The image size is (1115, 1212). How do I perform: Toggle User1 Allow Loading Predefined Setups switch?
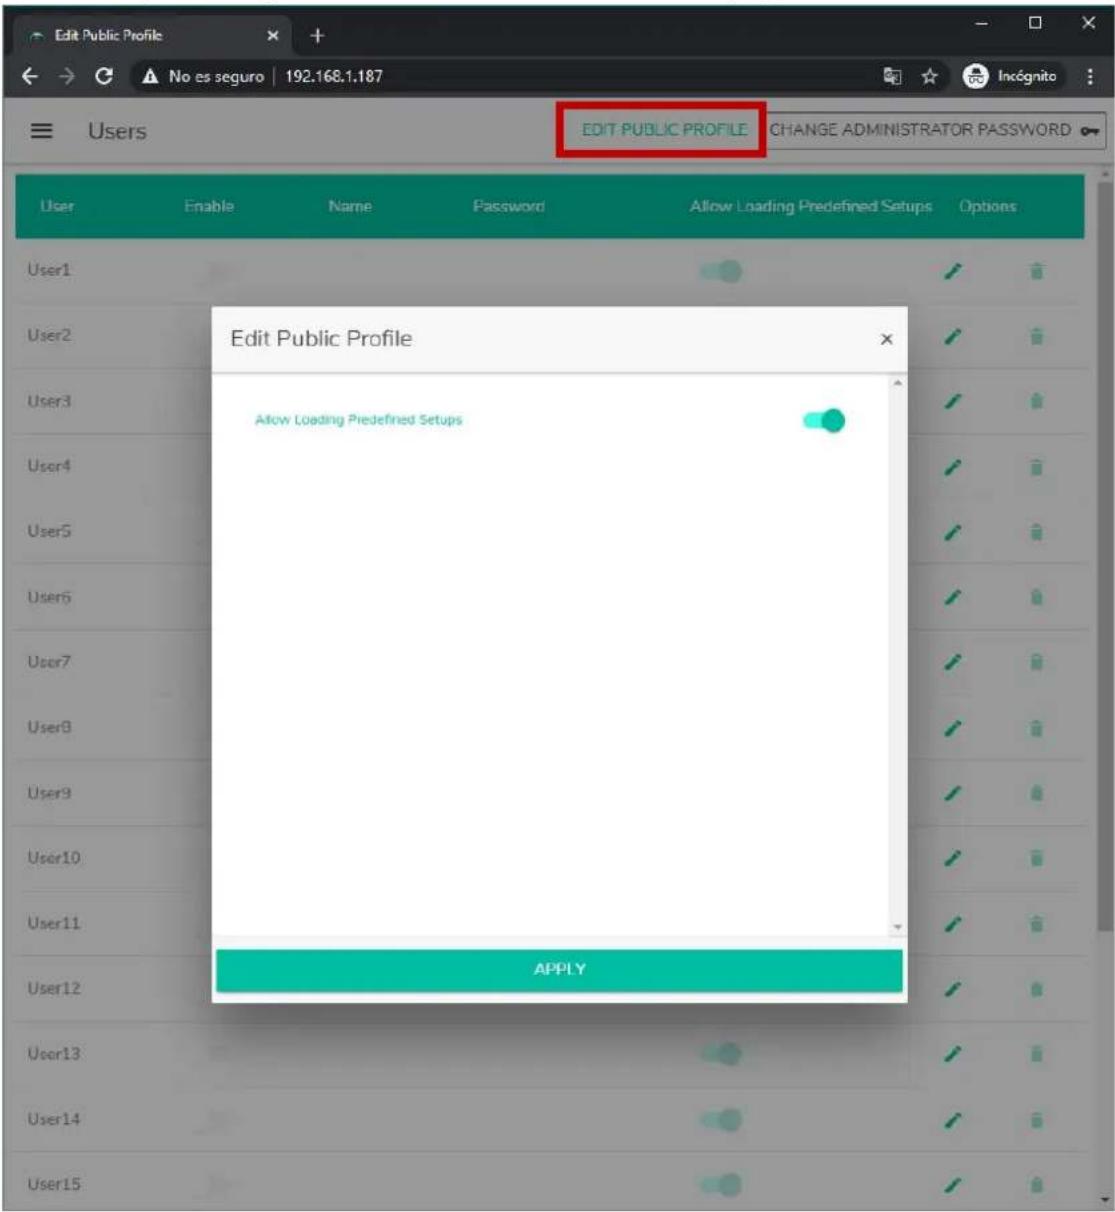point(721,271)
